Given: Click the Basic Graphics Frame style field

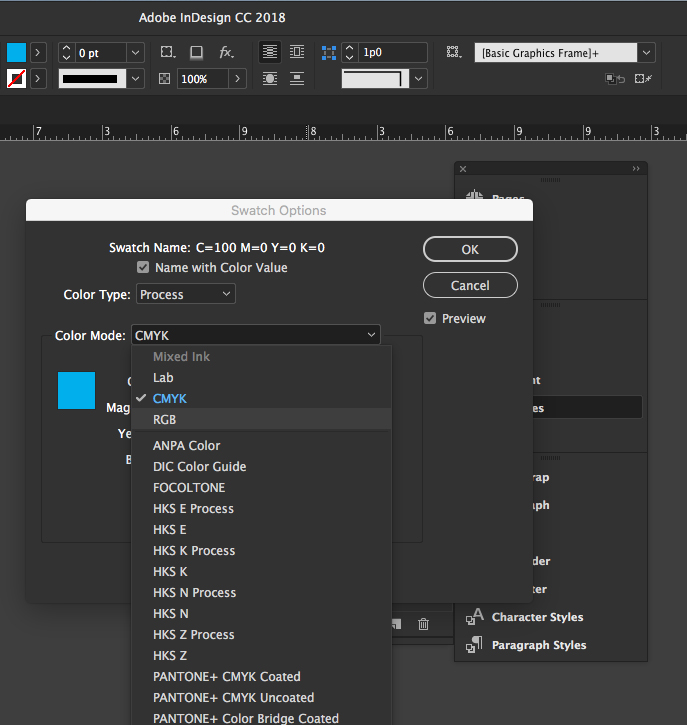Looking at the screenshot, I should tap(556, 53).
